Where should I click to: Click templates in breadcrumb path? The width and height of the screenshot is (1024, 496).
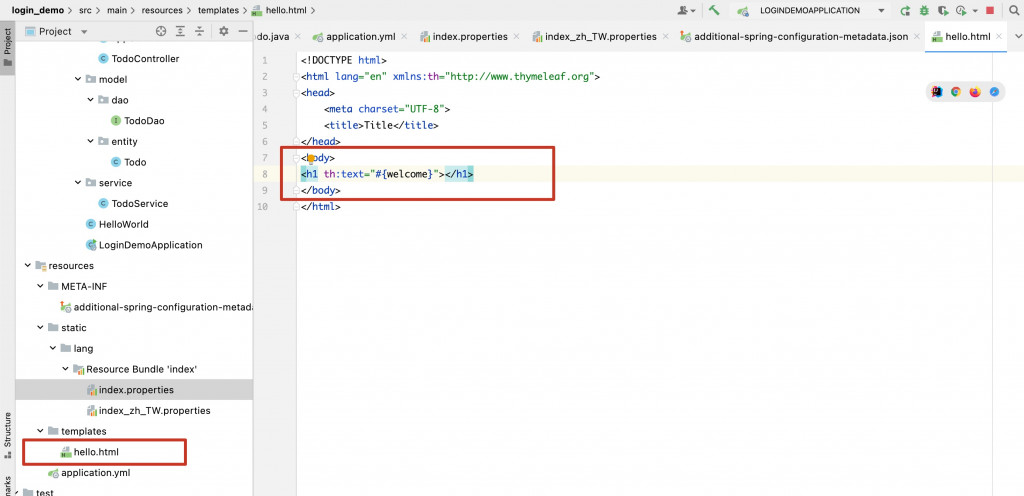218,10
